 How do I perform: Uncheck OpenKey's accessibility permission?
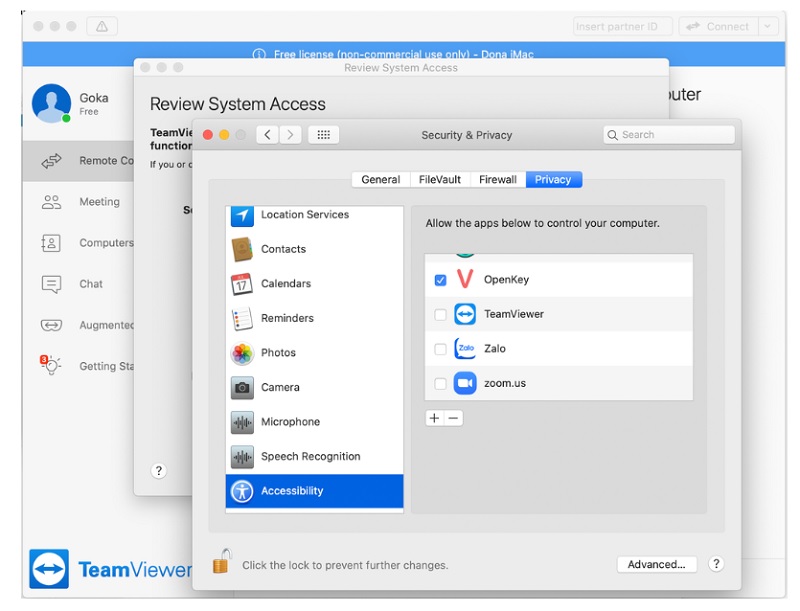[440, 280]
